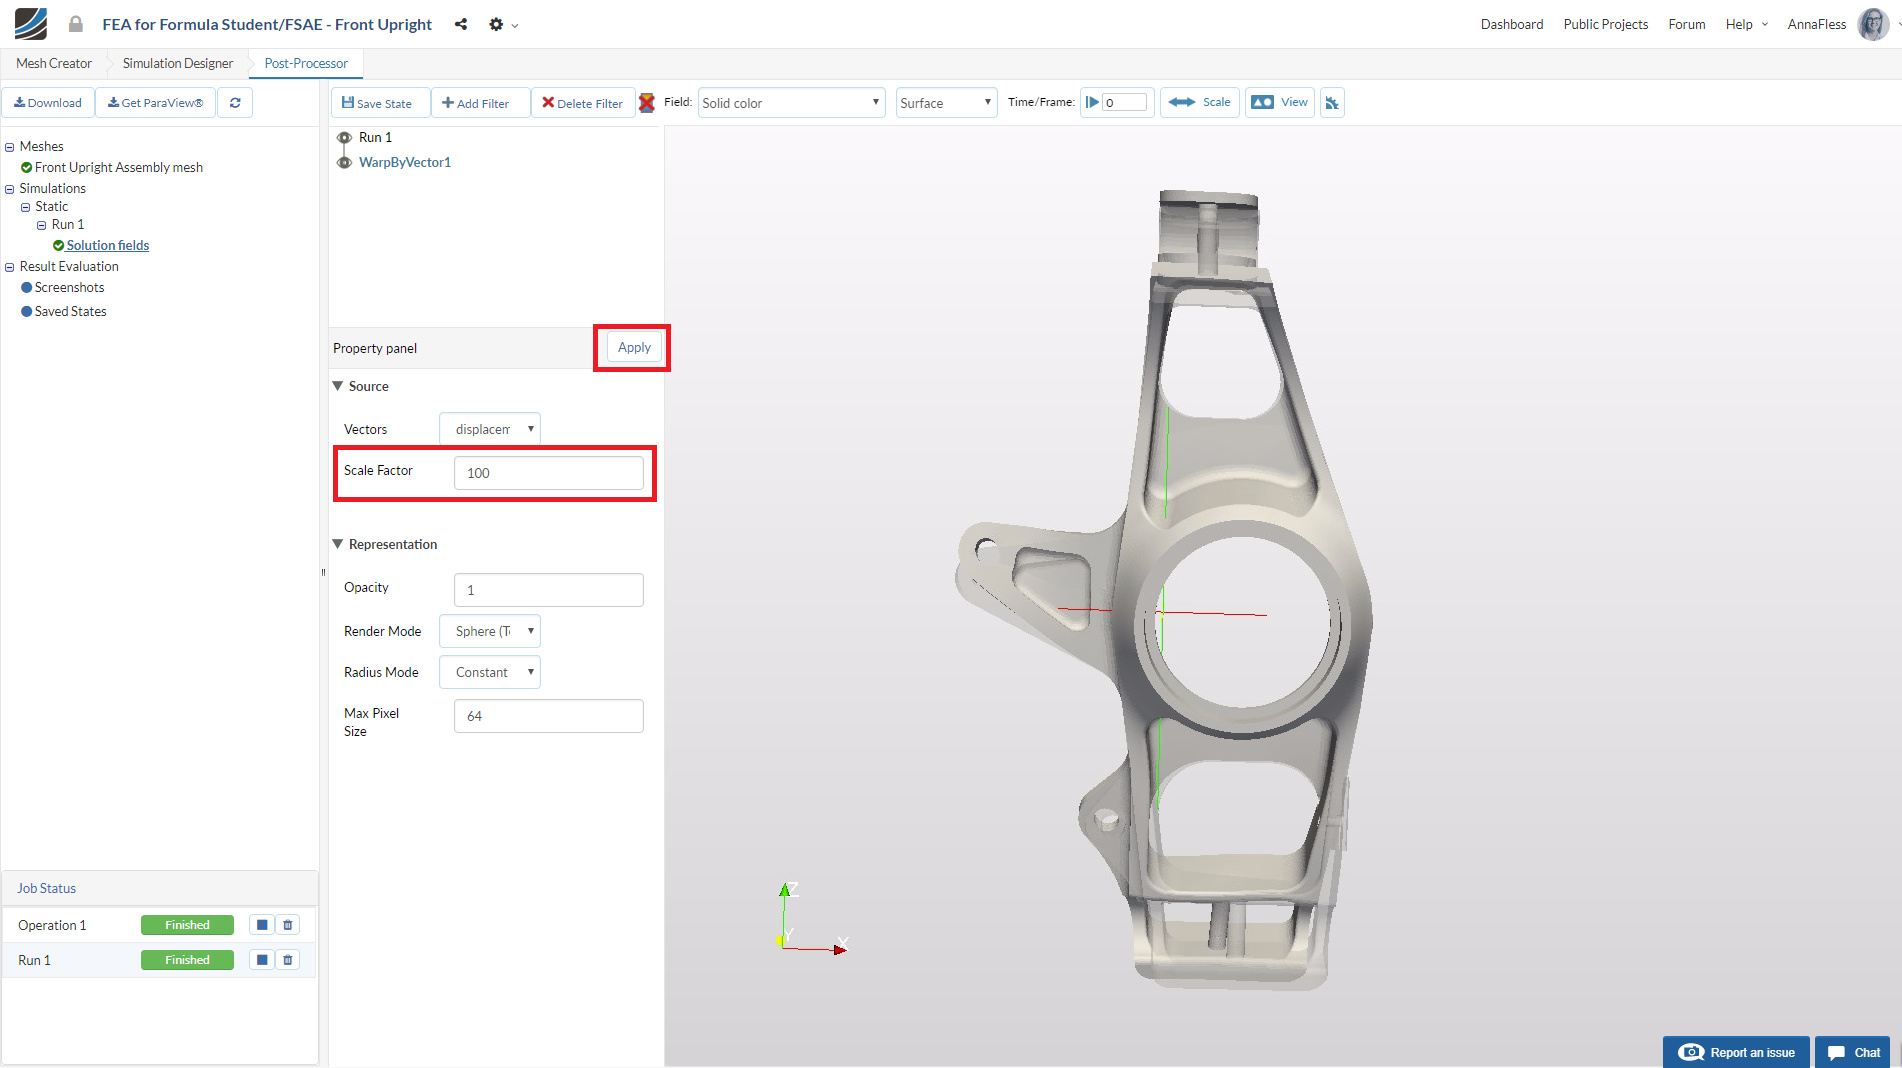1902x1068 pixels.
Task: Switch to the Simulation Designer tab
Action: tap(178, 63)
